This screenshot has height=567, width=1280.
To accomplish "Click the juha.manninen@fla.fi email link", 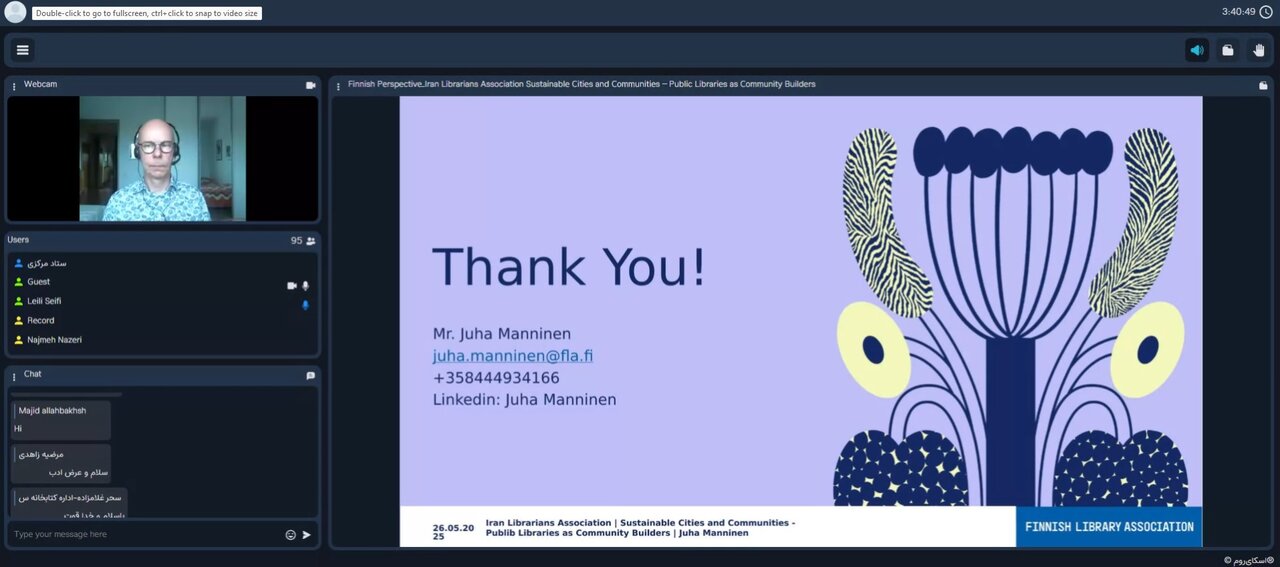I will pos(513,356).
